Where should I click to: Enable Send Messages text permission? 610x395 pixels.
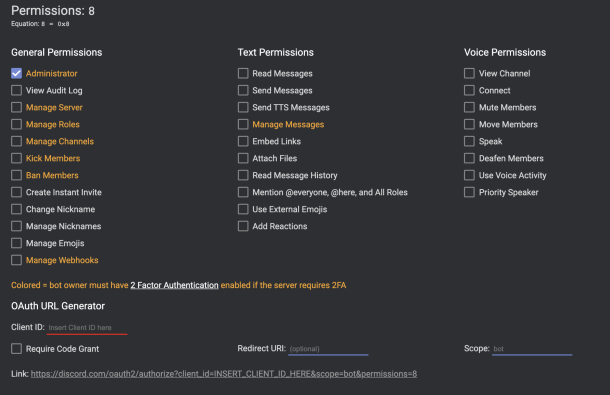(x=243, y=90)
